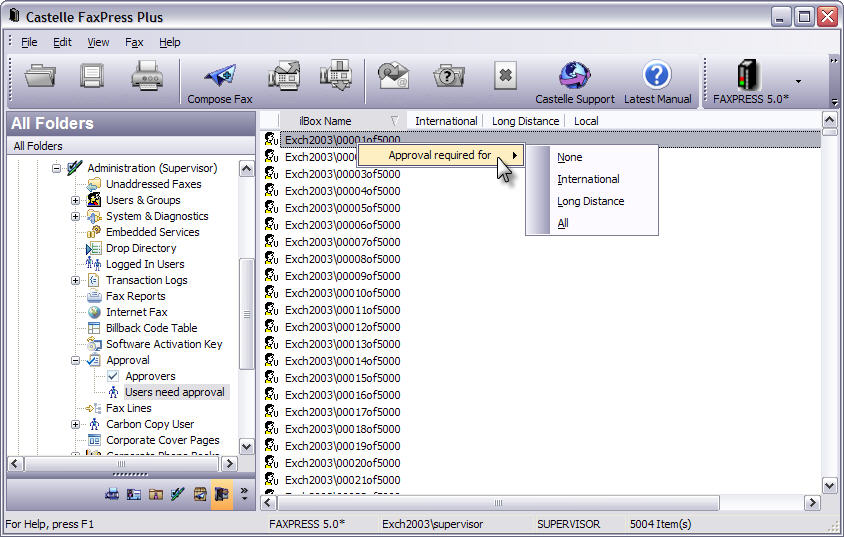Select Logged In Users tree item
Viewport: 844px width, 537px height.
click(x=145, y=264)
